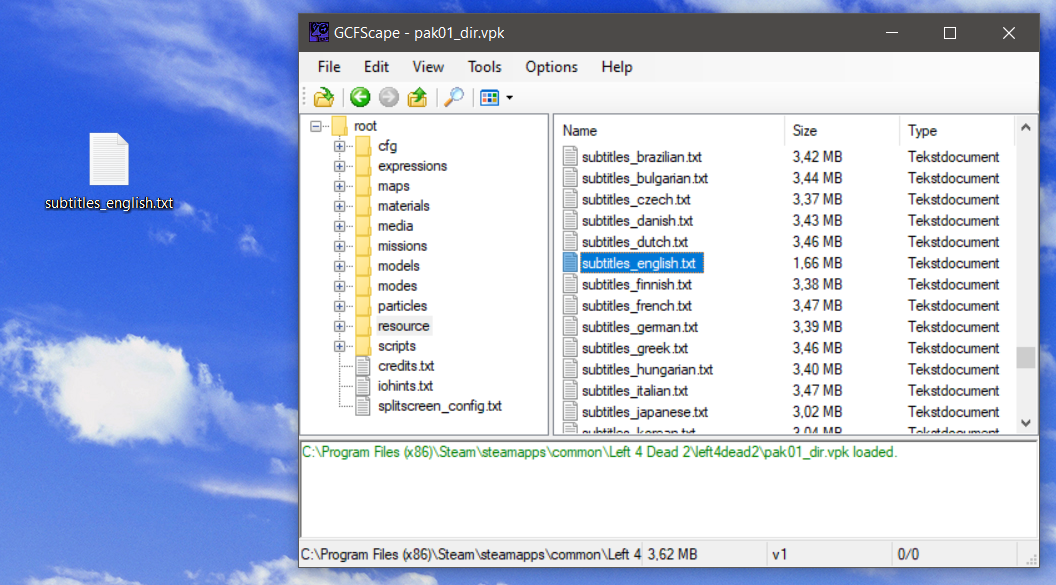Click the cfg folder icon
1056x585 pixels.
pos(363,146)
